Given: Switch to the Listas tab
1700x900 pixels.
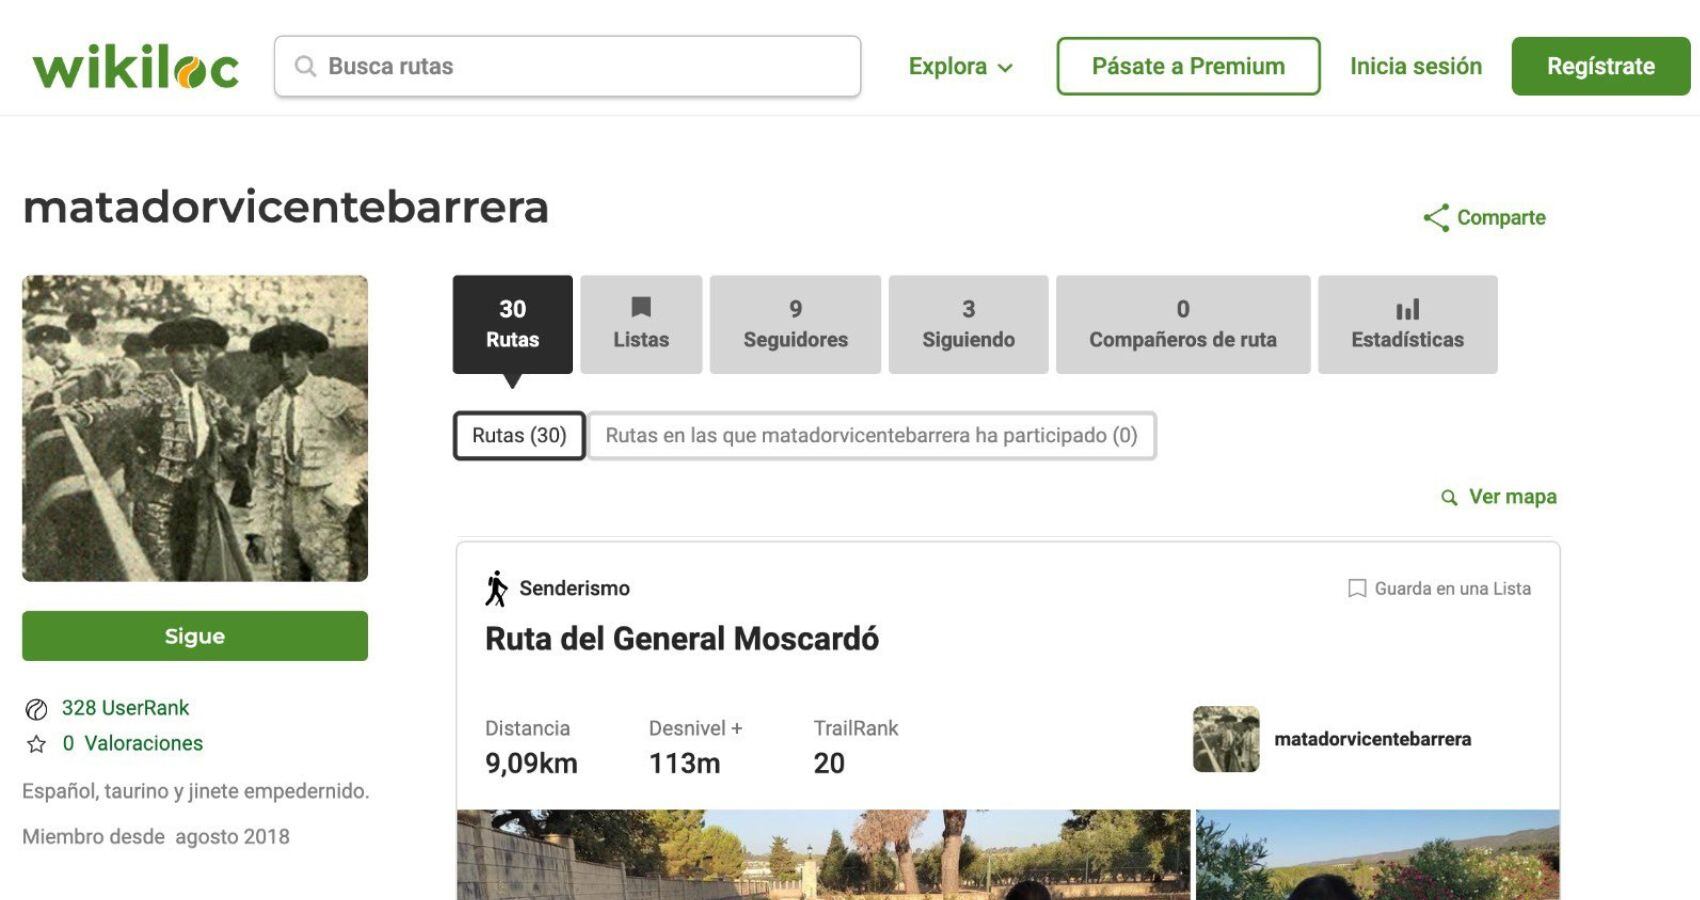Looking at the screenshot, I should coord(641,324).
